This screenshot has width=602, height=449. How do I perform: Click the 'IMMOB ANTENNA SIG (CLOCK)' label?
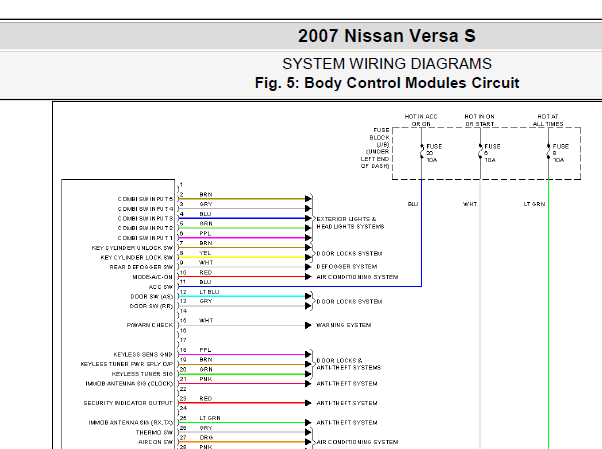pyautogui.click(x=129, y=384)
